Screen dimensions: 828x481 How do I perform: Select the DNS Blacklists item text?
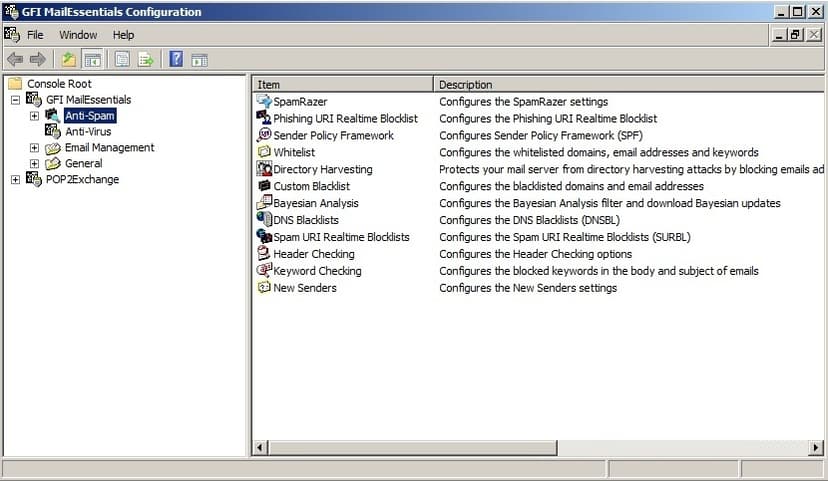[306, 220]
